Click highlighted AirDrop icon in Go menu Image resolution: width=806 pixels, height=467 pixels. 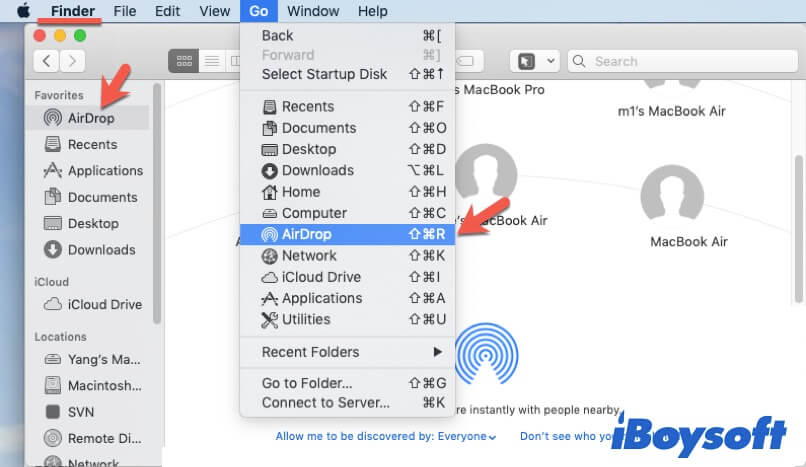(x=269, y=234)
